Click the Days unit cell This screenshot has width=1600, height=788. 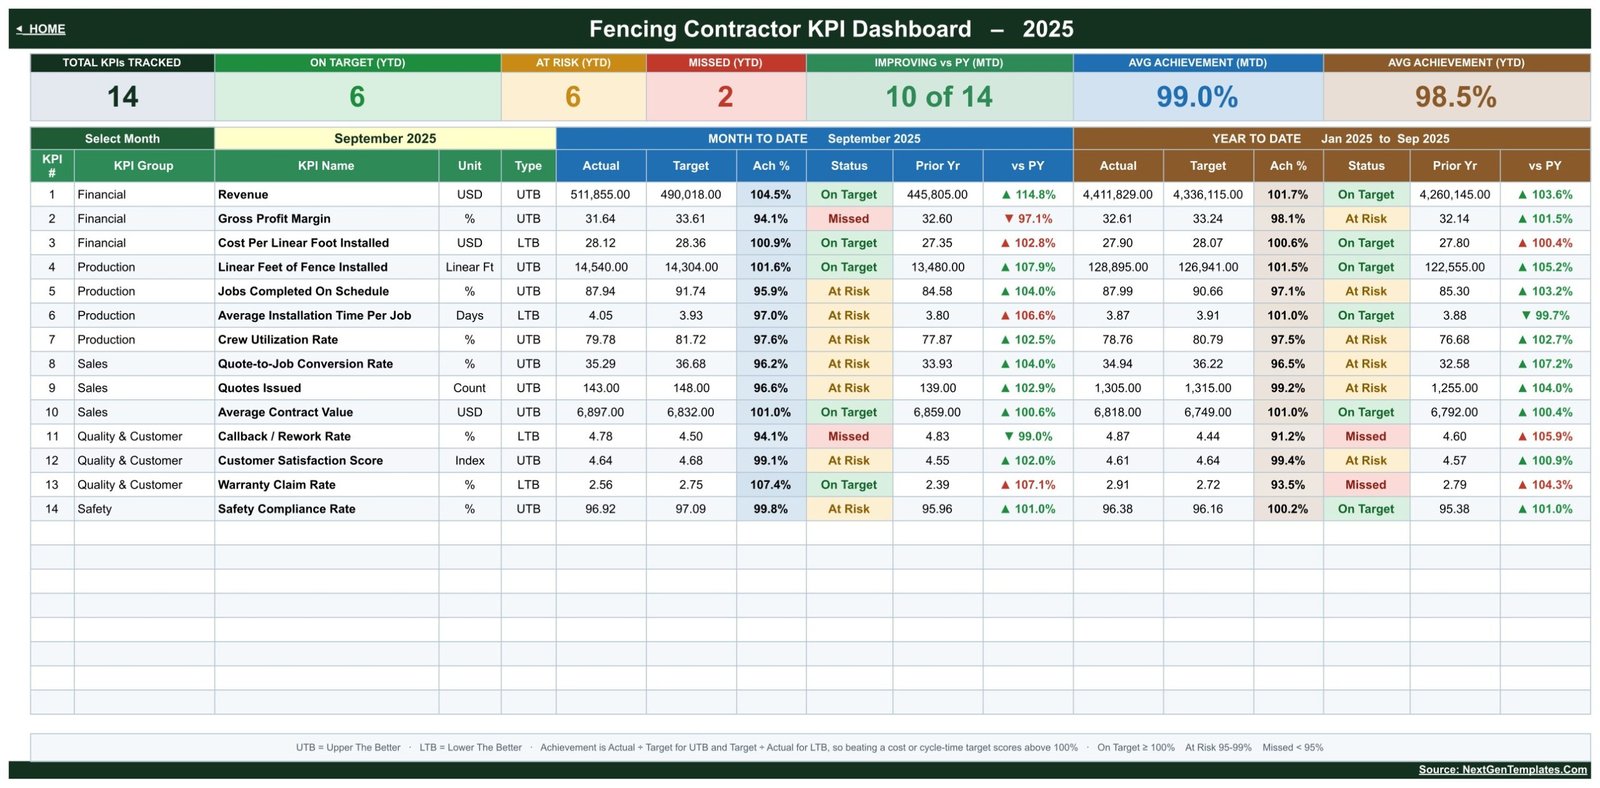pos(469,315)
